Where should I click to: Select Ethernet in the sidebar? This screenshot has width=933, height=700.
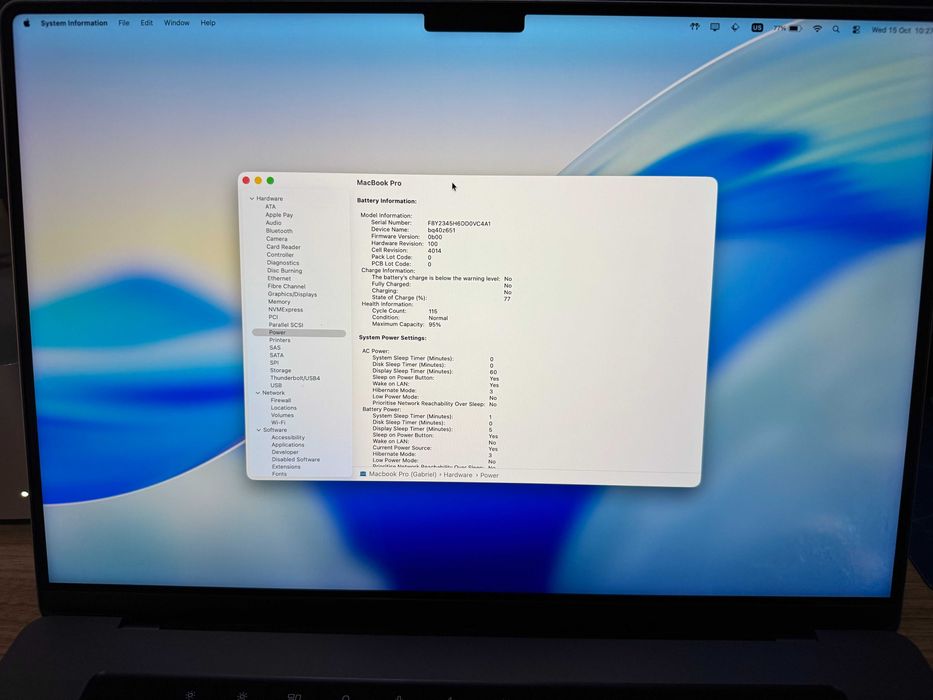[279, 279]
